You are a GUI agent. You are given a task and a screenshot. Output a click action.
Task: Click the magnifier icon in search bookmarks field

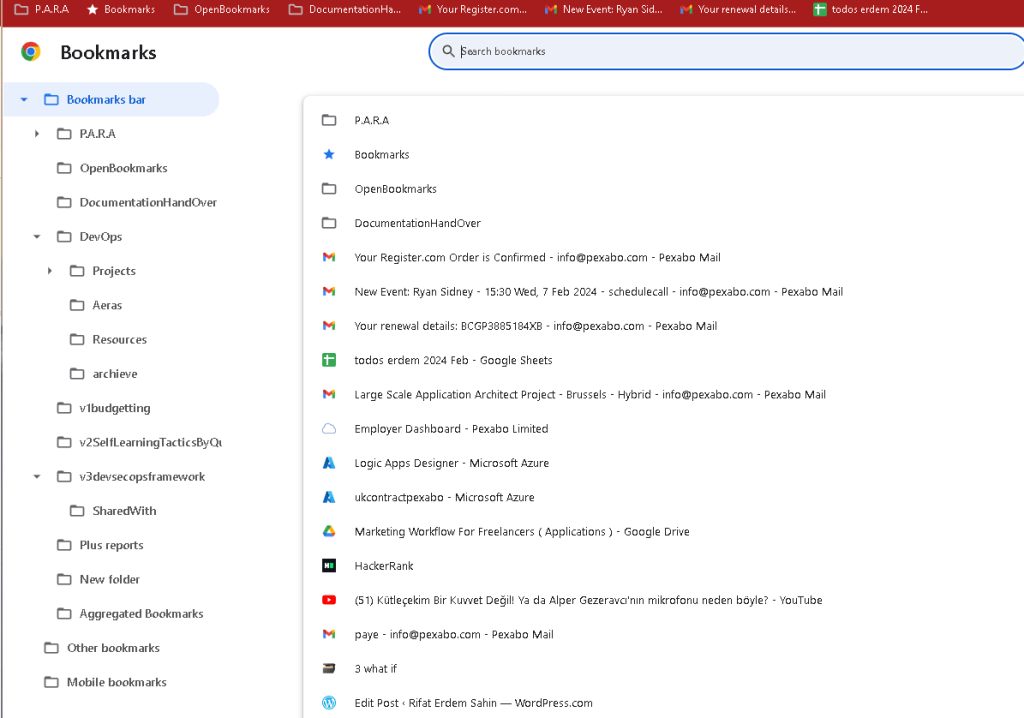tap(448, 51)
